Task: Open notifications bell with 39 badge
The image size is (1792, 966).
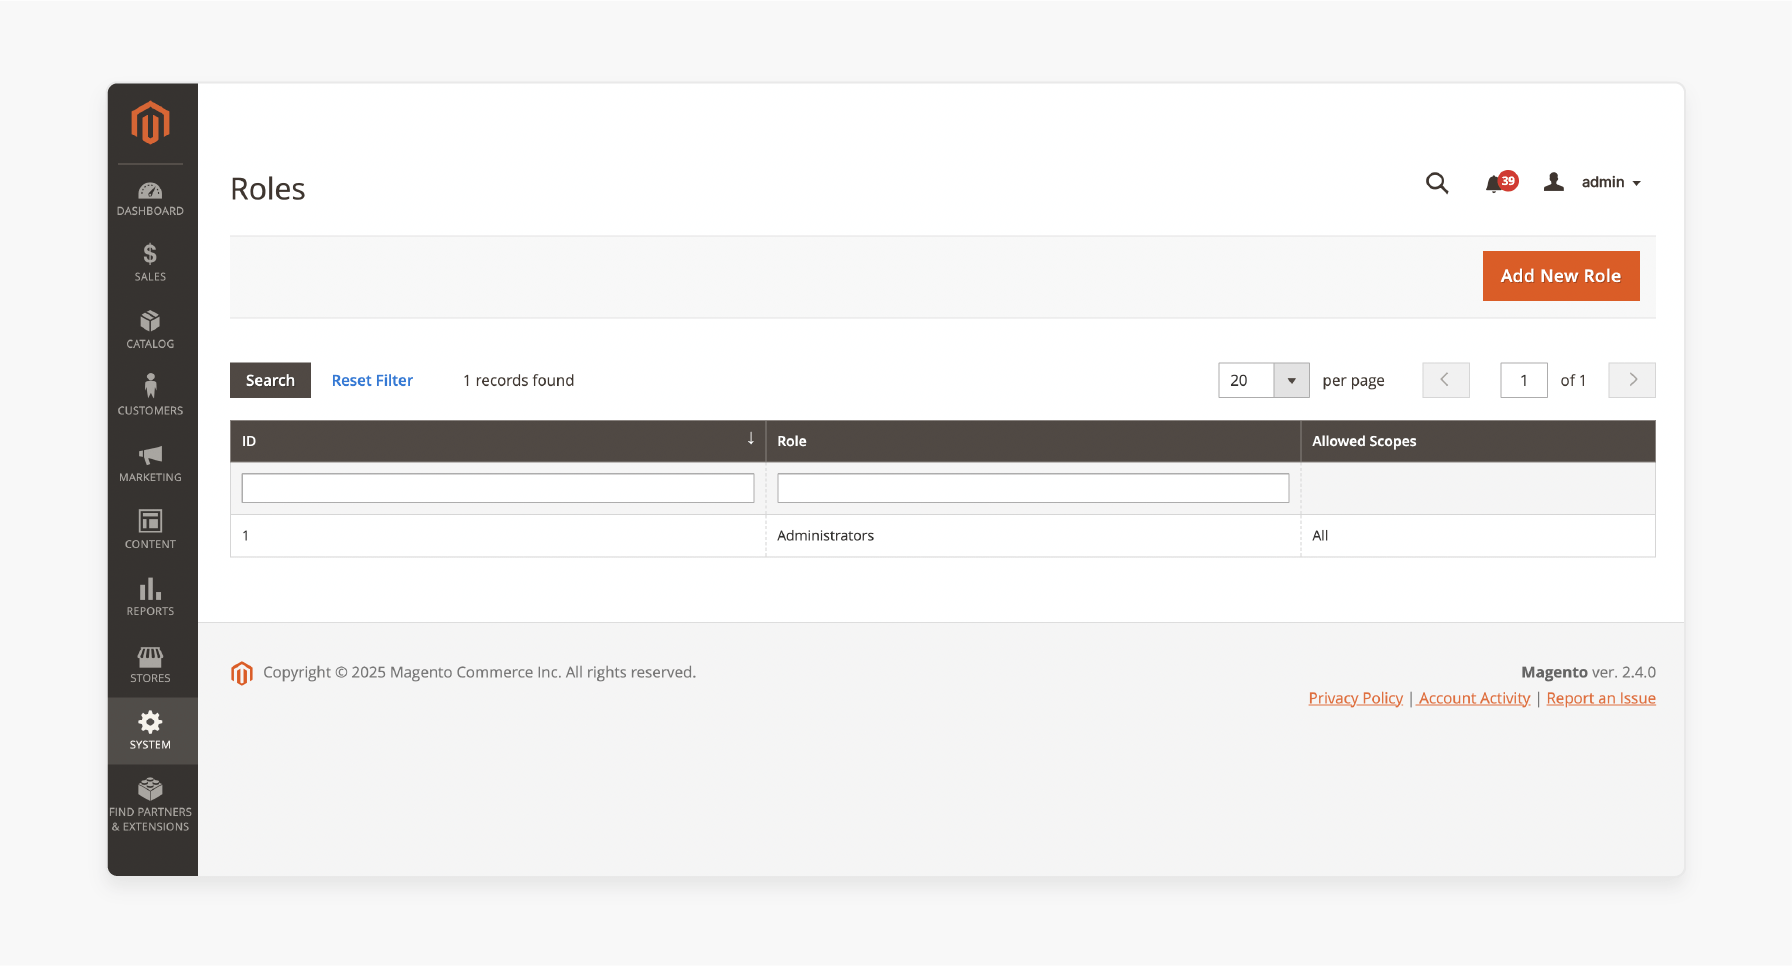Action: (x=1501, y=183)
